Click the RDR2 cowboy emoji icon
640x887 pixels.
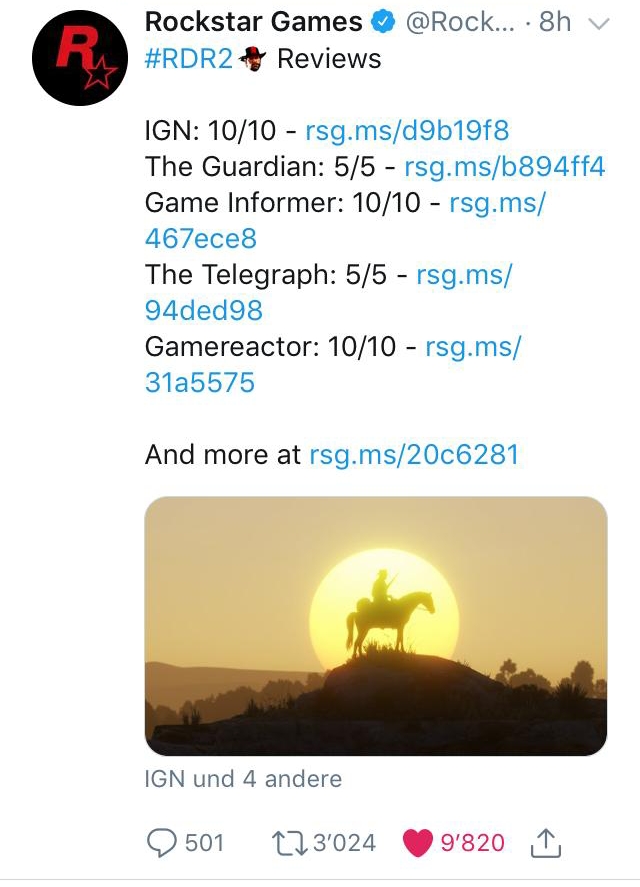252,59
